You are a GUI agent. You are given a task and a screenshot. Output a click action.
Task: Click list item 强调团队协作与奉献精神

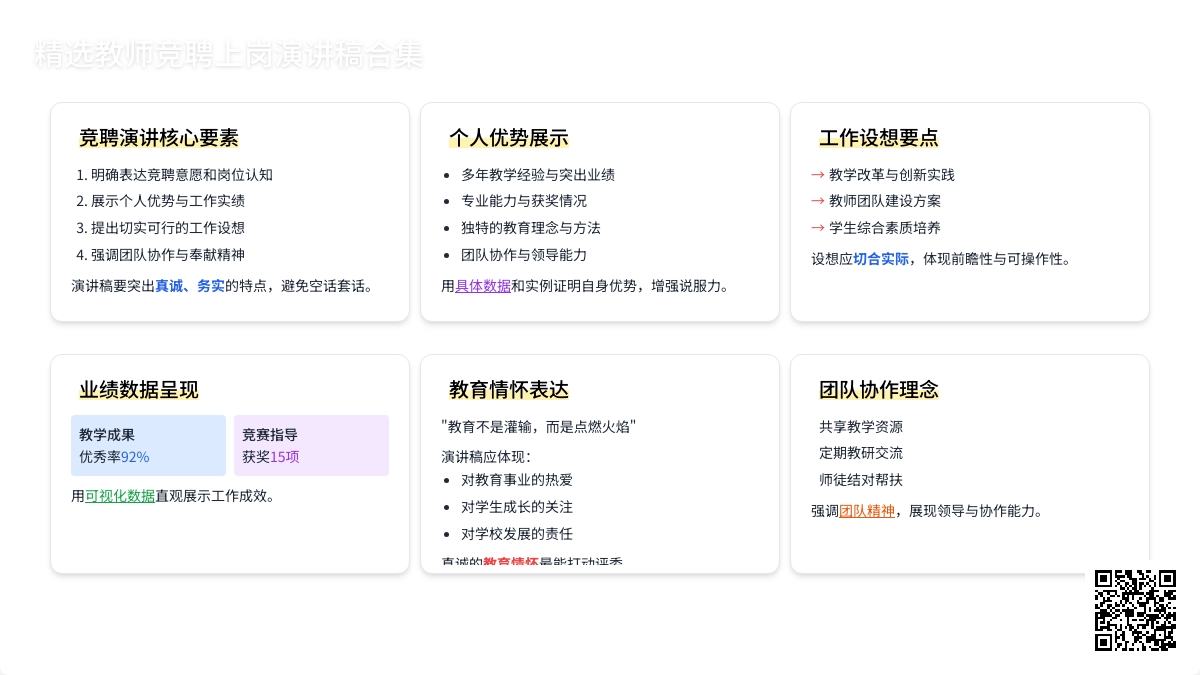coord(168,254)
